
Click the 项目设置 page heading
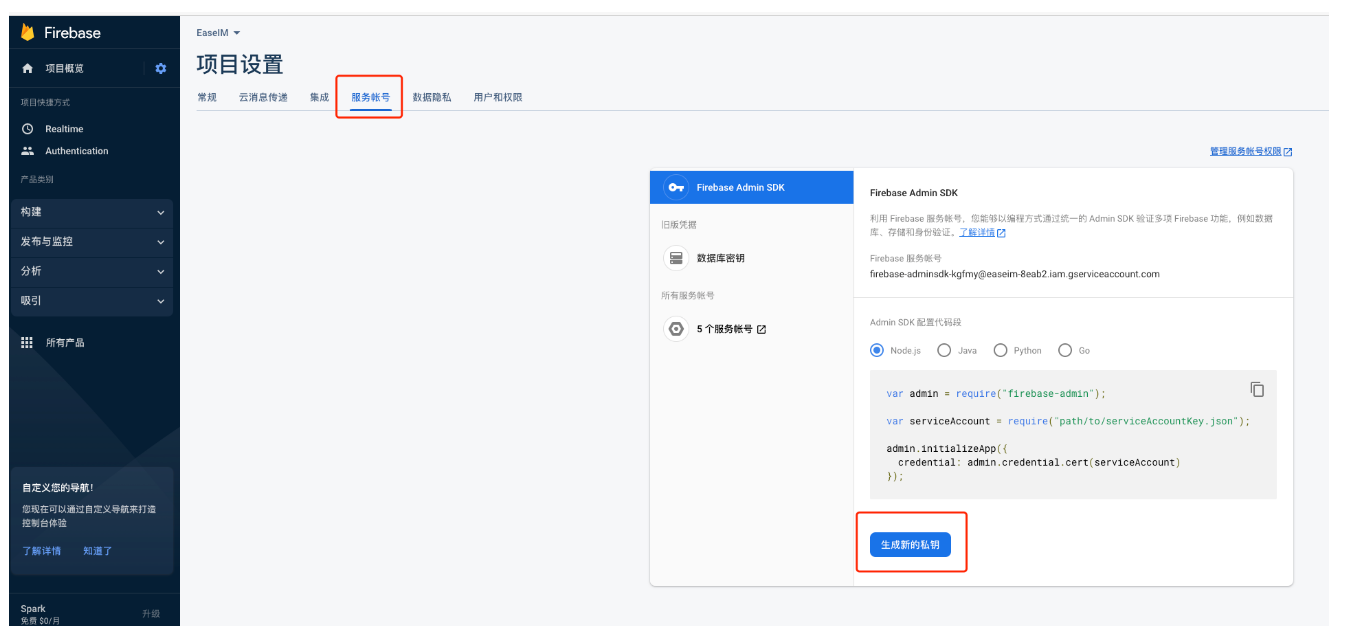point(240,64)
